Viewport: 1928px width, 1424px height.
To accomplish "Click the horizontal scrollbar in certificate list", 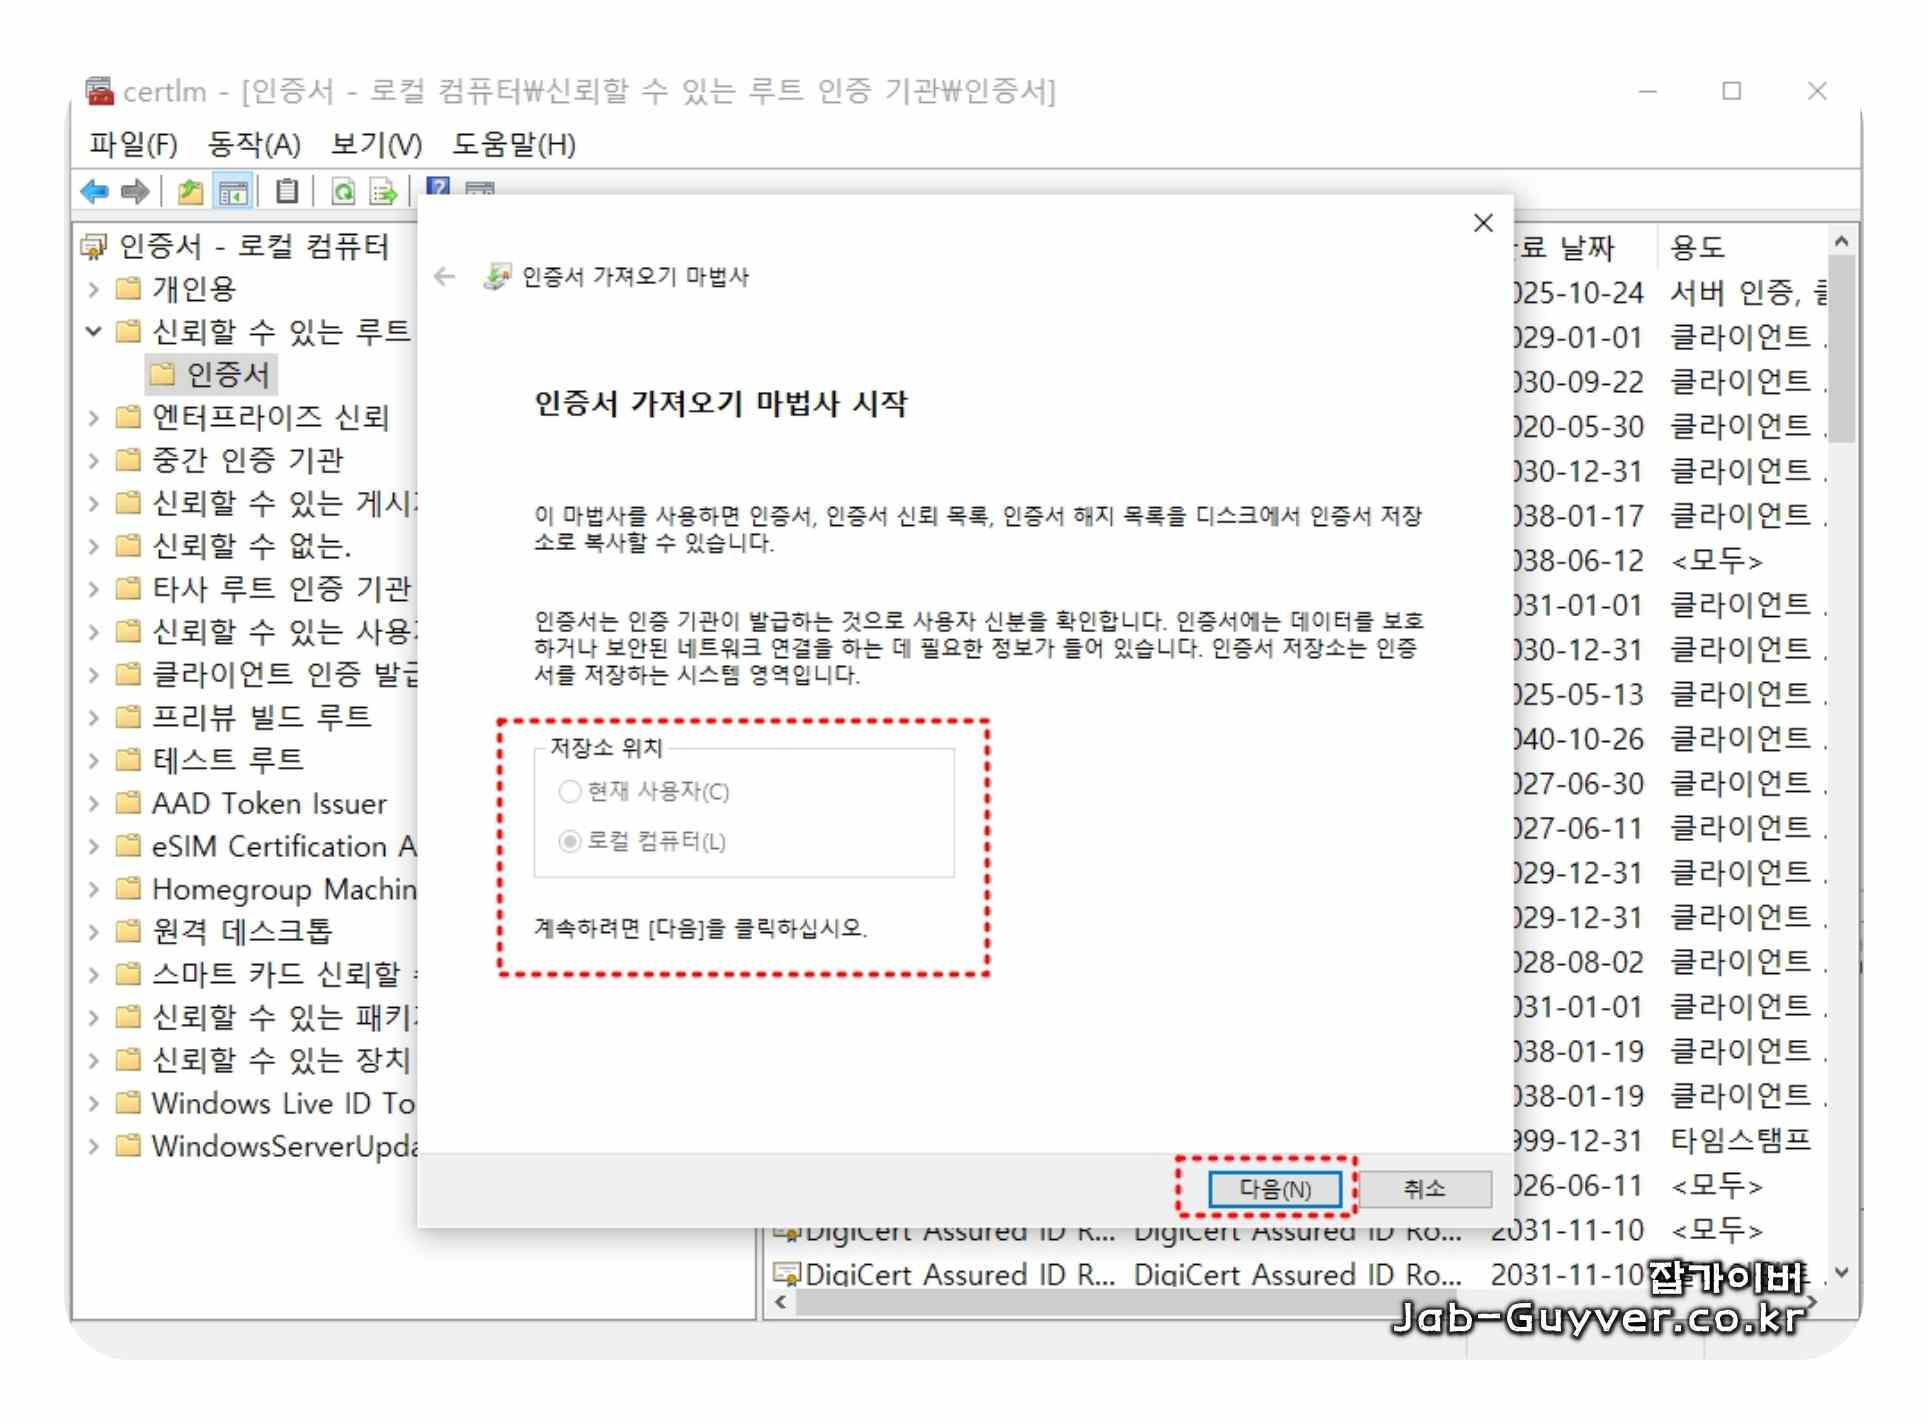I will coord(1100,1303).
